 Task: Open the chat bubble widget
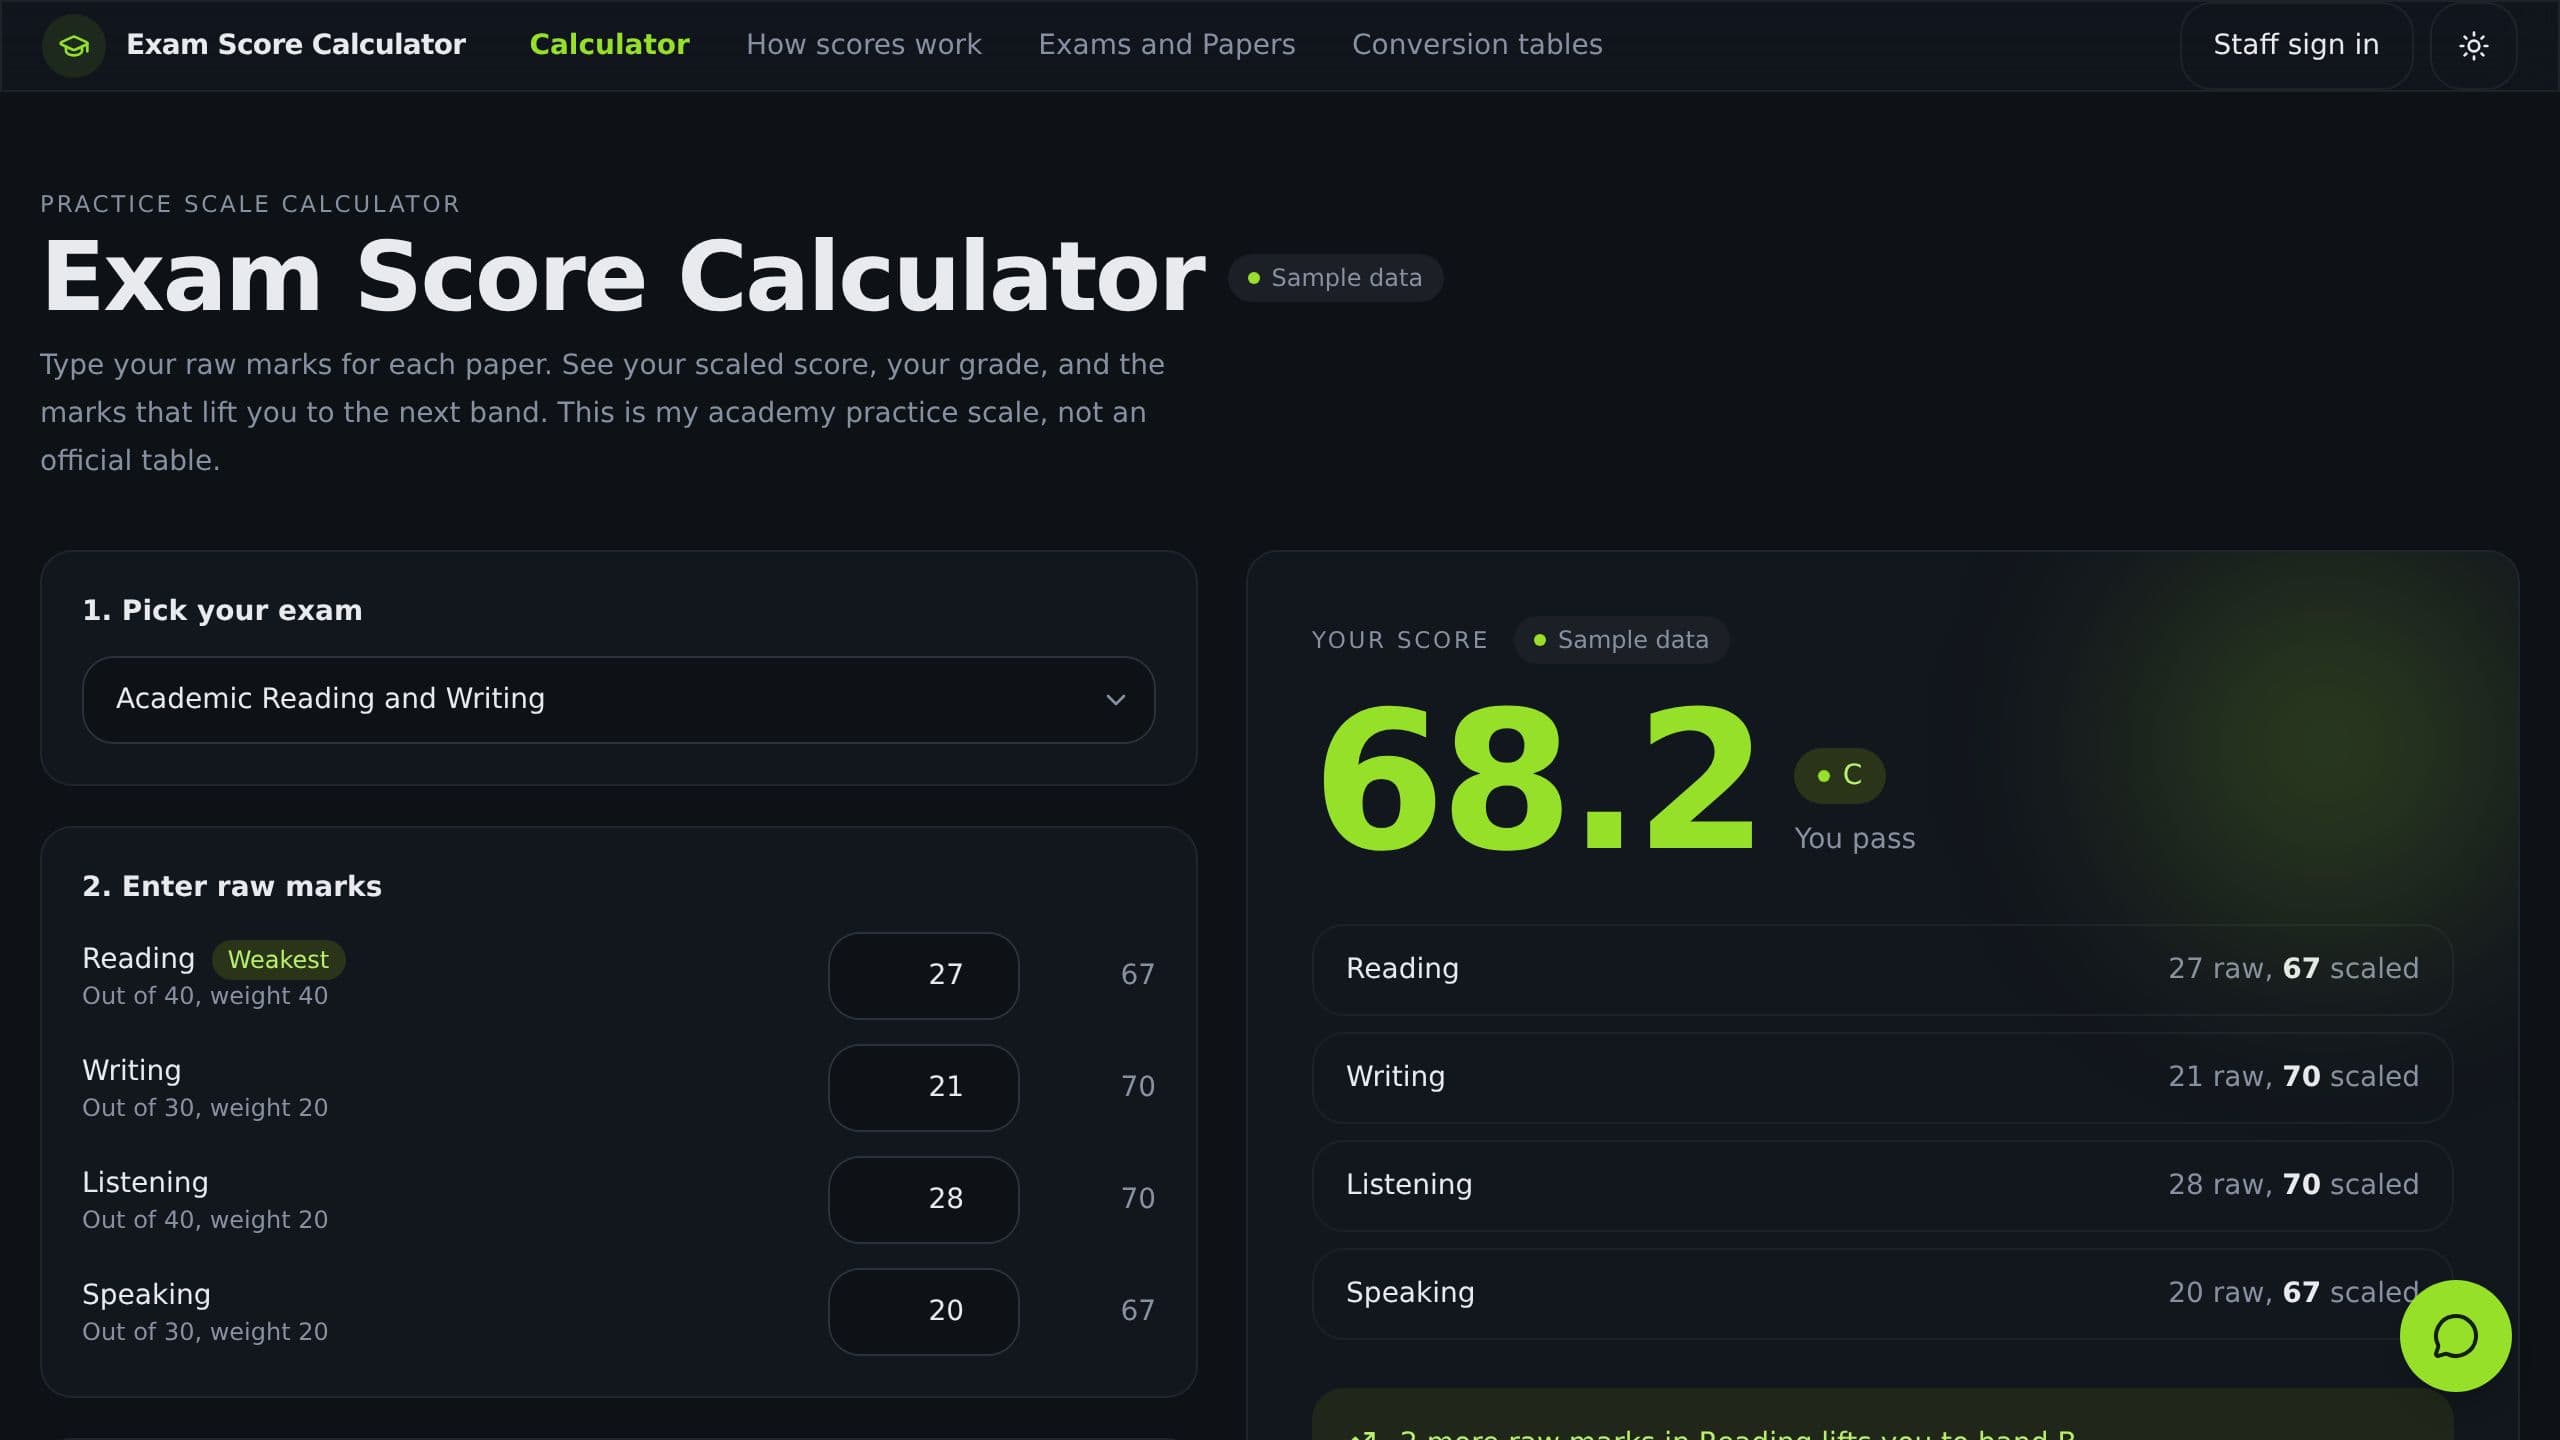tap(2455, 1336)
